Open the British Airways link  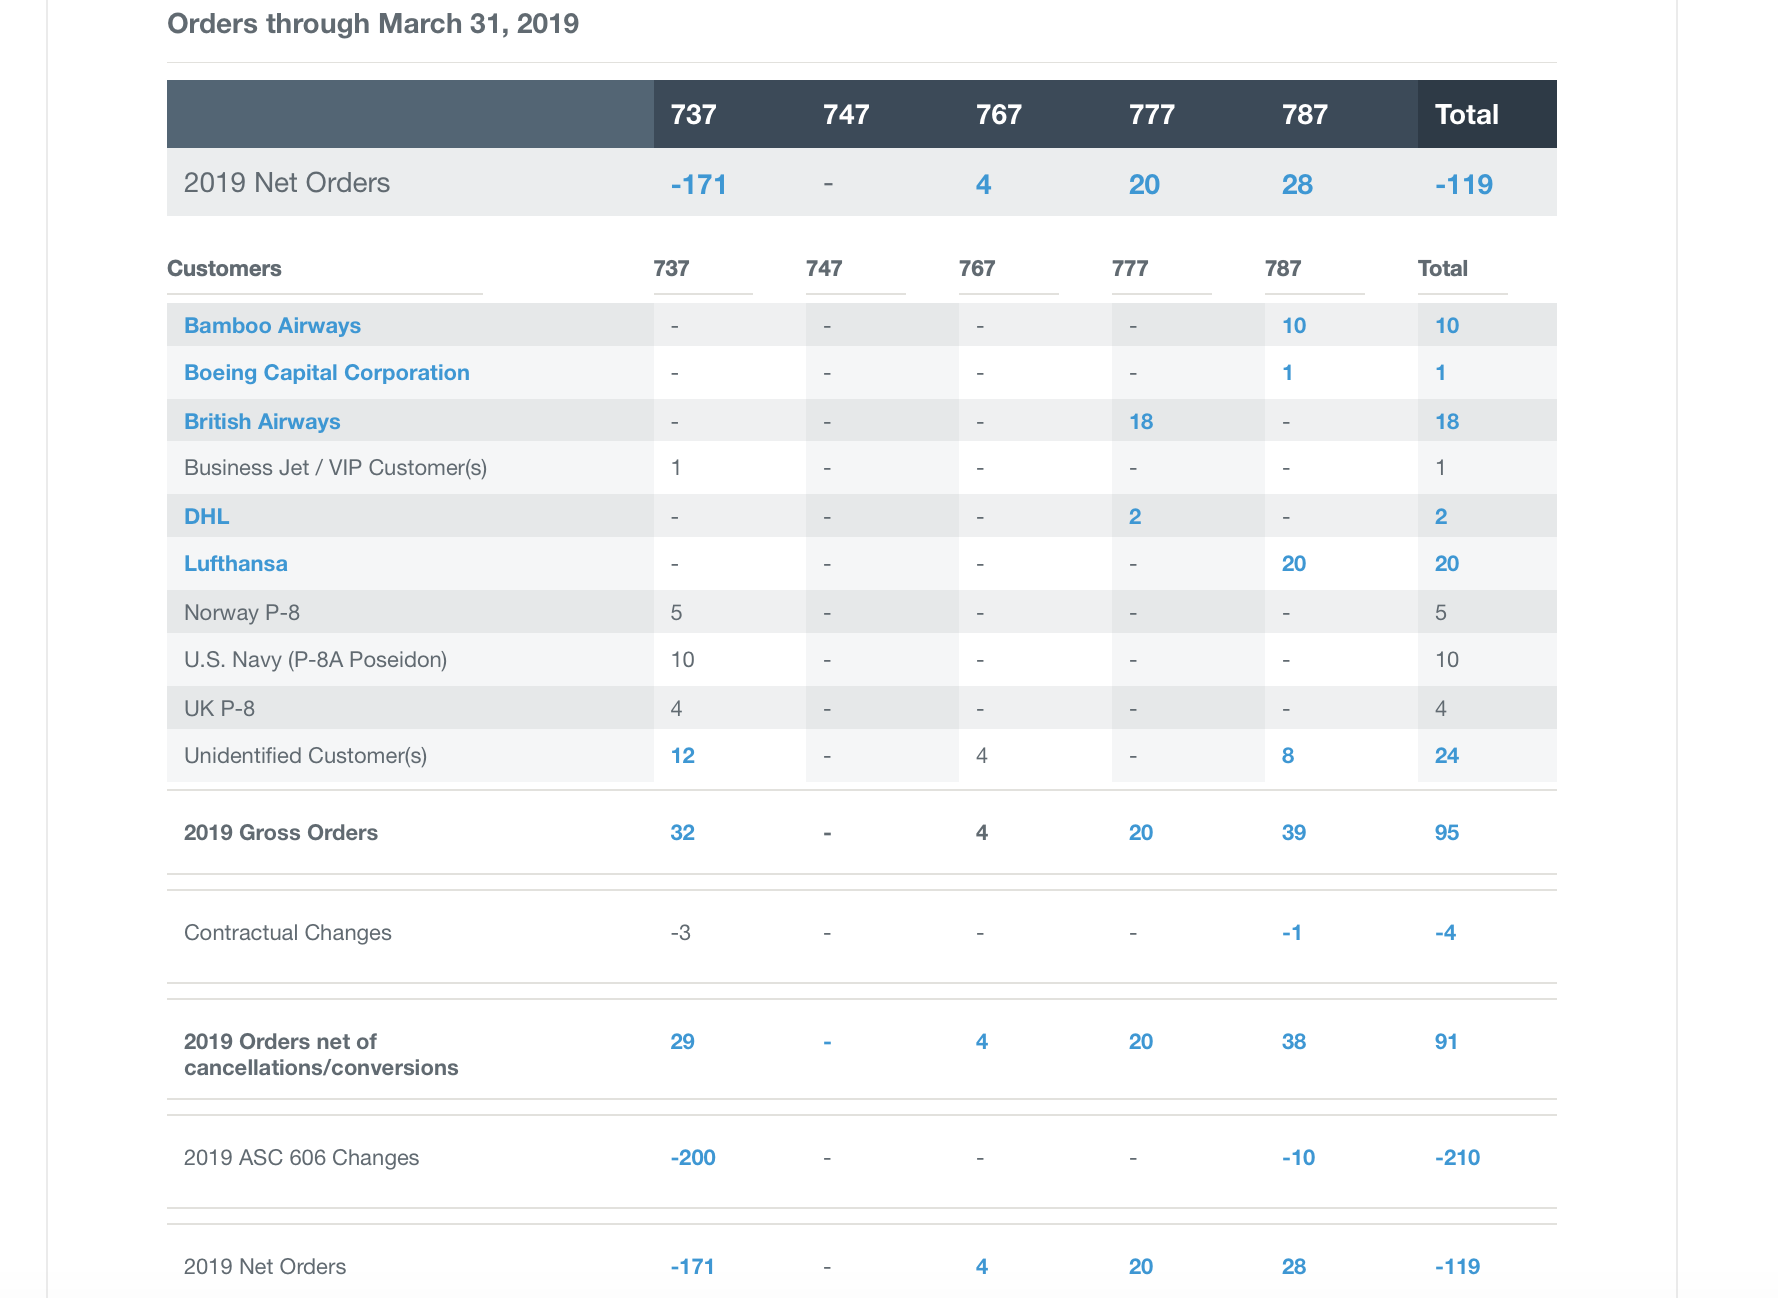tap(262, 422)
